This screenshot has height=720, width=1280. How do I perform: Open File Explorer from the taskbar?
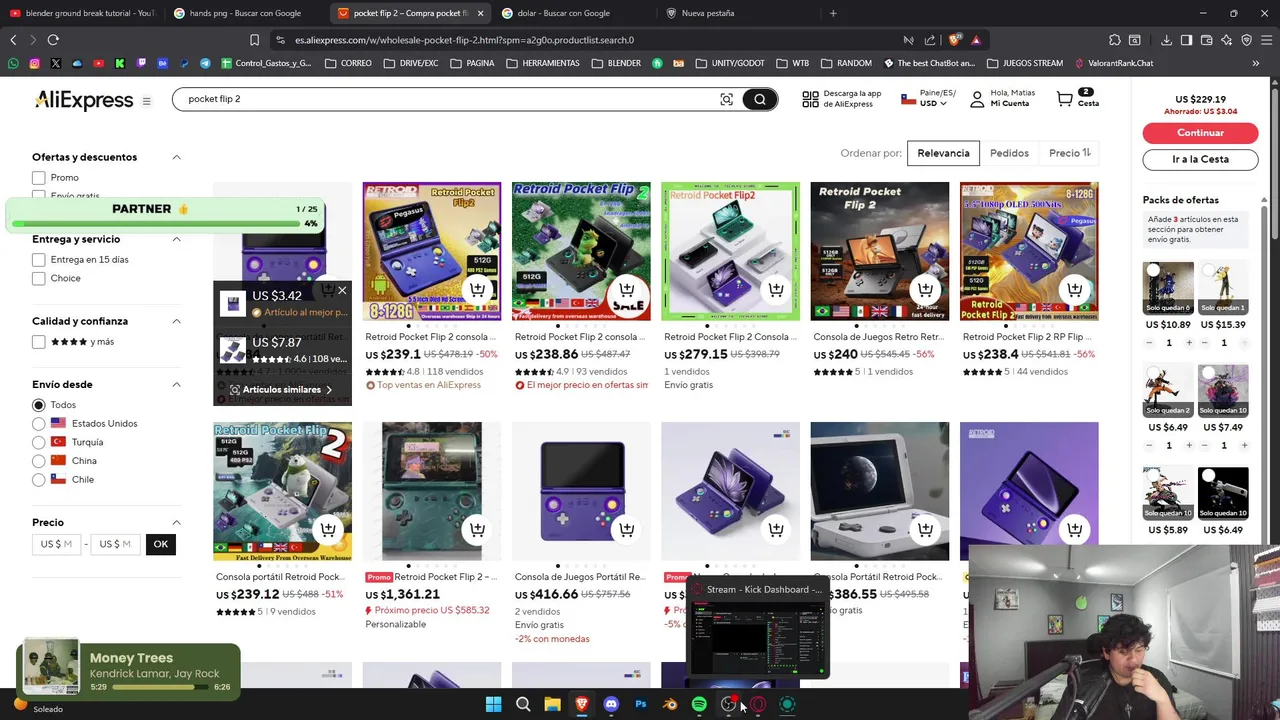coord(552,704)
